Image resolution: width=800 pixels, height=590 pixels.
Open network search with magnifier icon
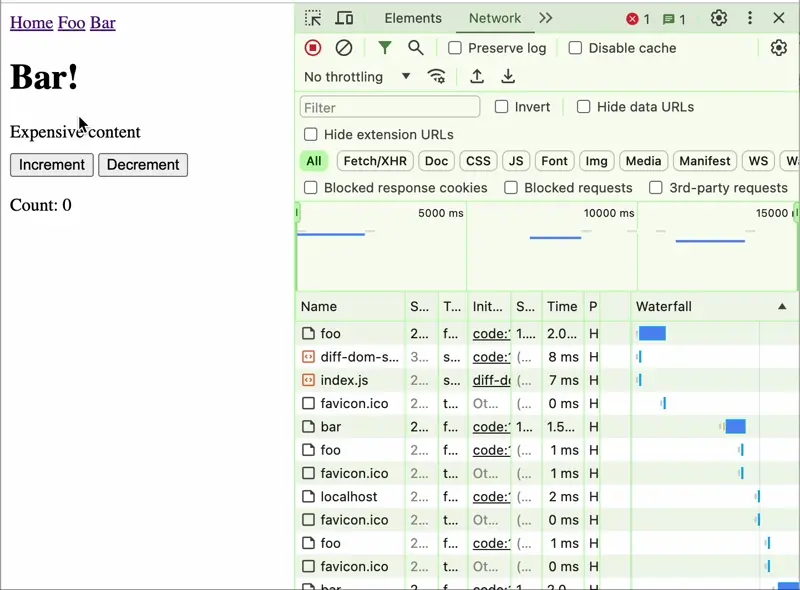(x=416, y=48)
